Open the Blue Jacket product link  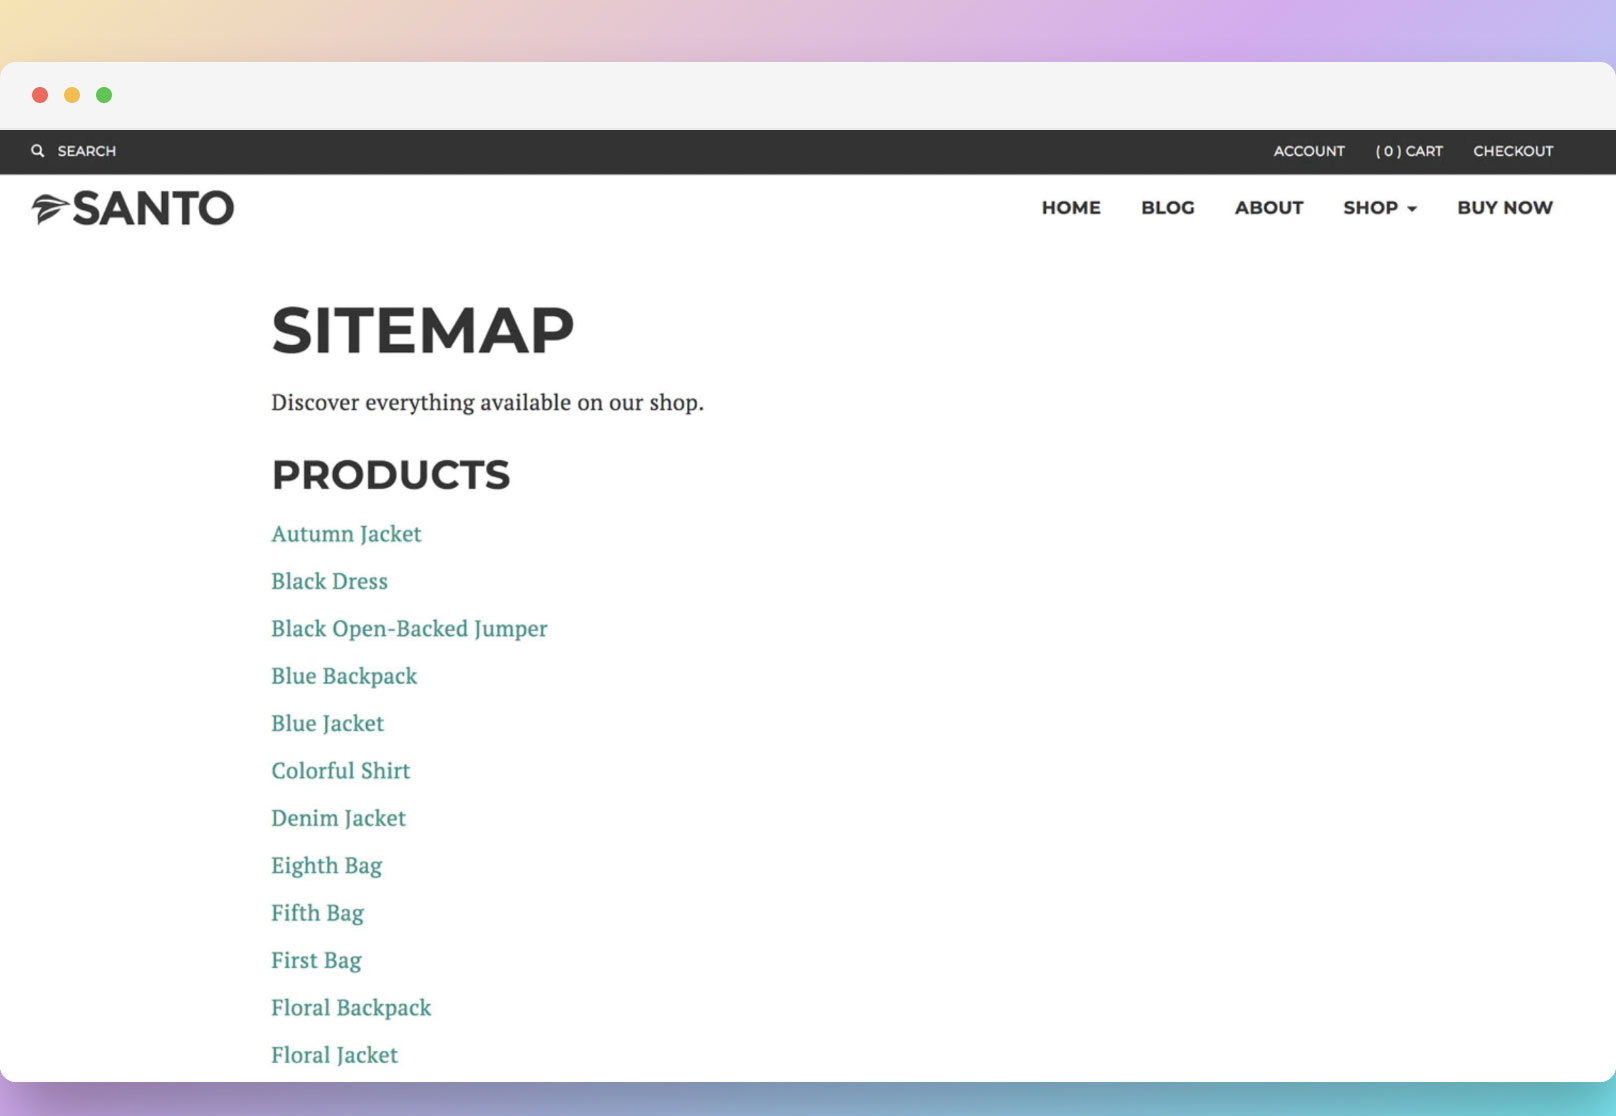click(327, 723)
